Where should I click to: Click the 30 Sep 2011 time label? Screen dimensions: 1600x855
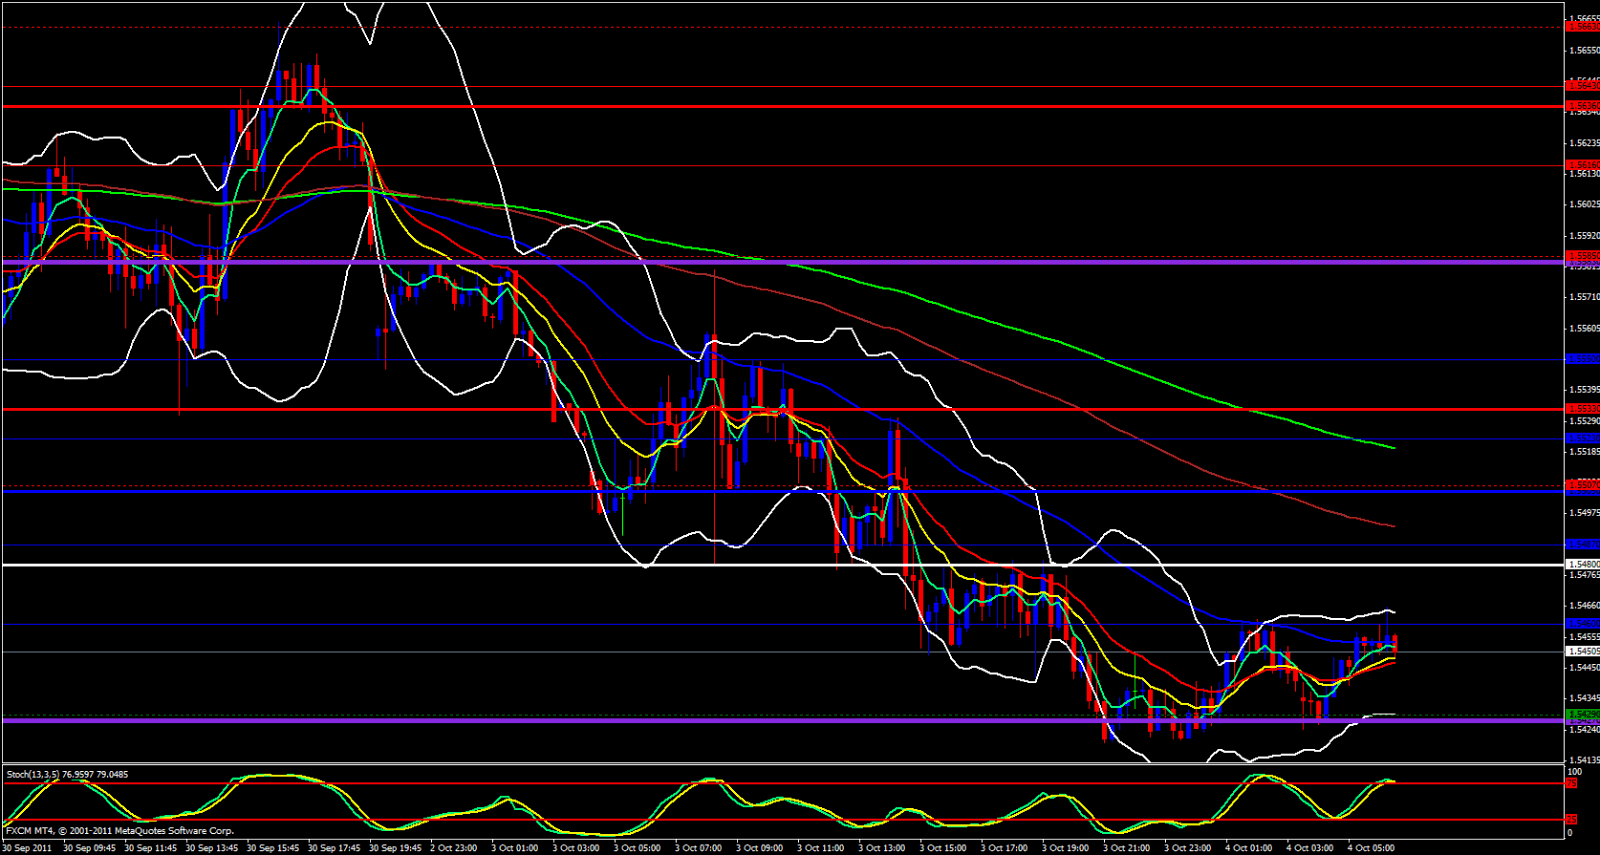(x=27, y=848)
